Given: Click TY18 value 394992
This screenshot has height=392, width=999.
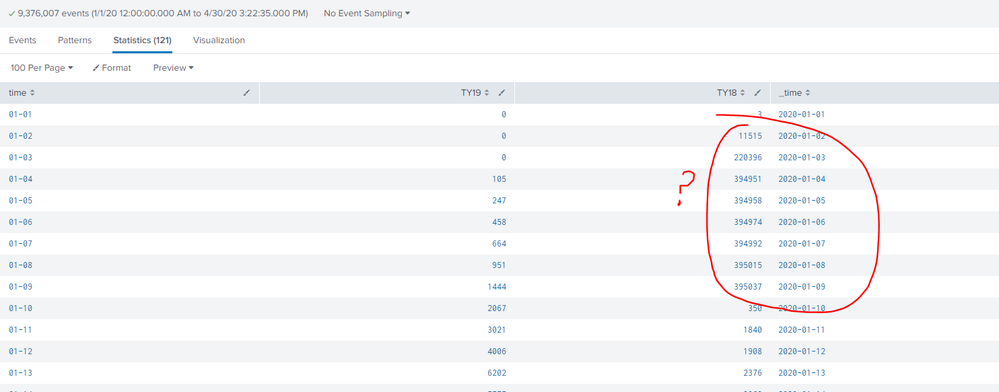Looking at the screenshot, I should click(x=749, y=243).
